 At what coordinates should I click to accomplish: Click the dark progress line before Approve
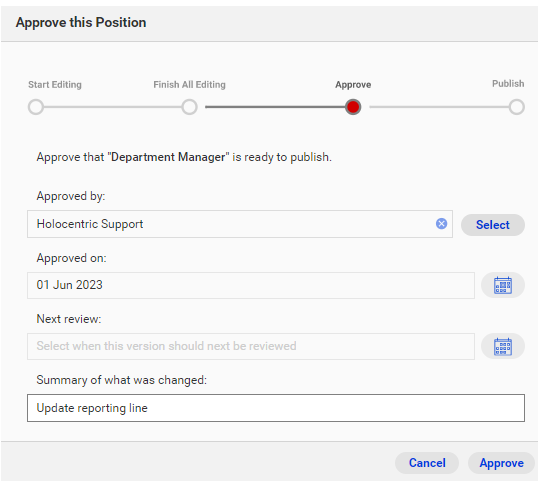pyautogui.click(x=275, y=107)
